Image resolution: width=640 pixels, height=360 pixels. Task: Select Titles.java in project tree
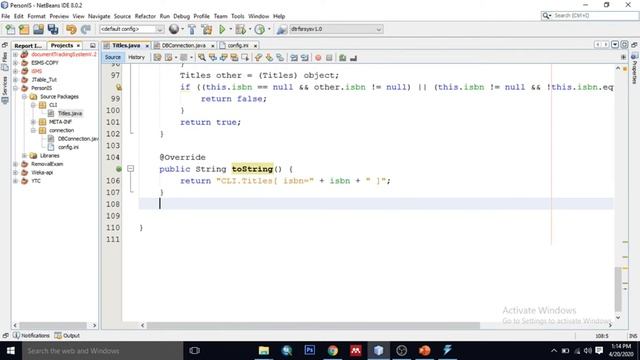point(70,113)
